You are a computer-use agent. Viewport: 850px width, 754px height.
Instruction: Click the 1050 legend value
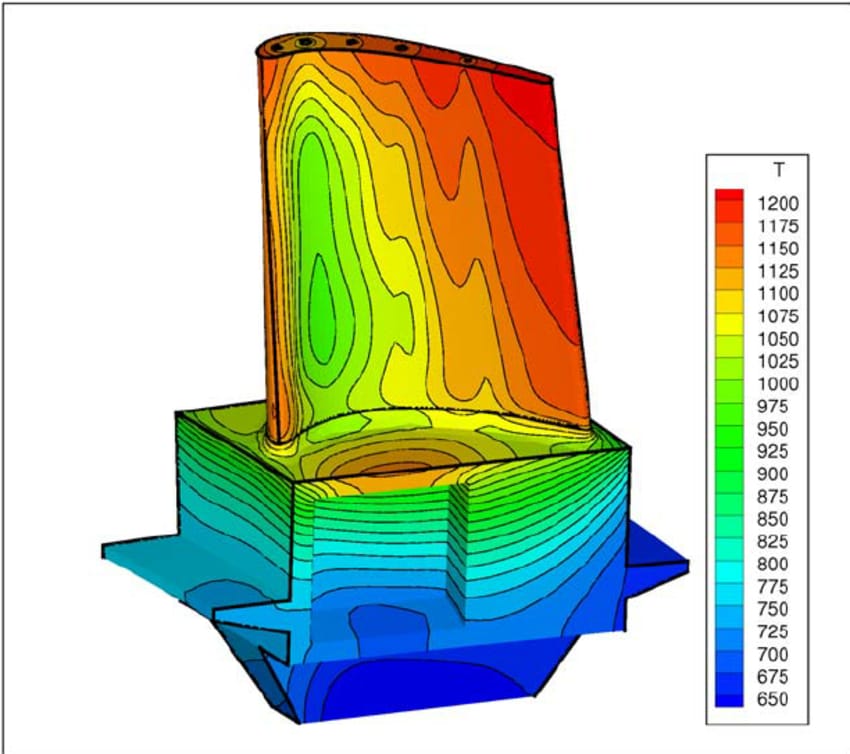coord(778,339)
